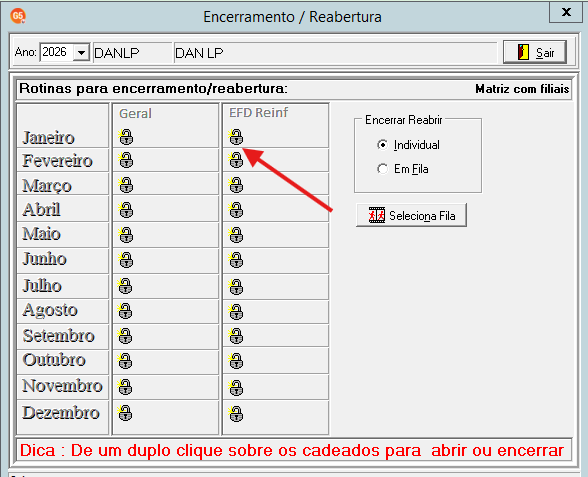The image size is (588, 477).
Task: Click the Geral padlock for Outubro
Action: [x=125, y=361]
